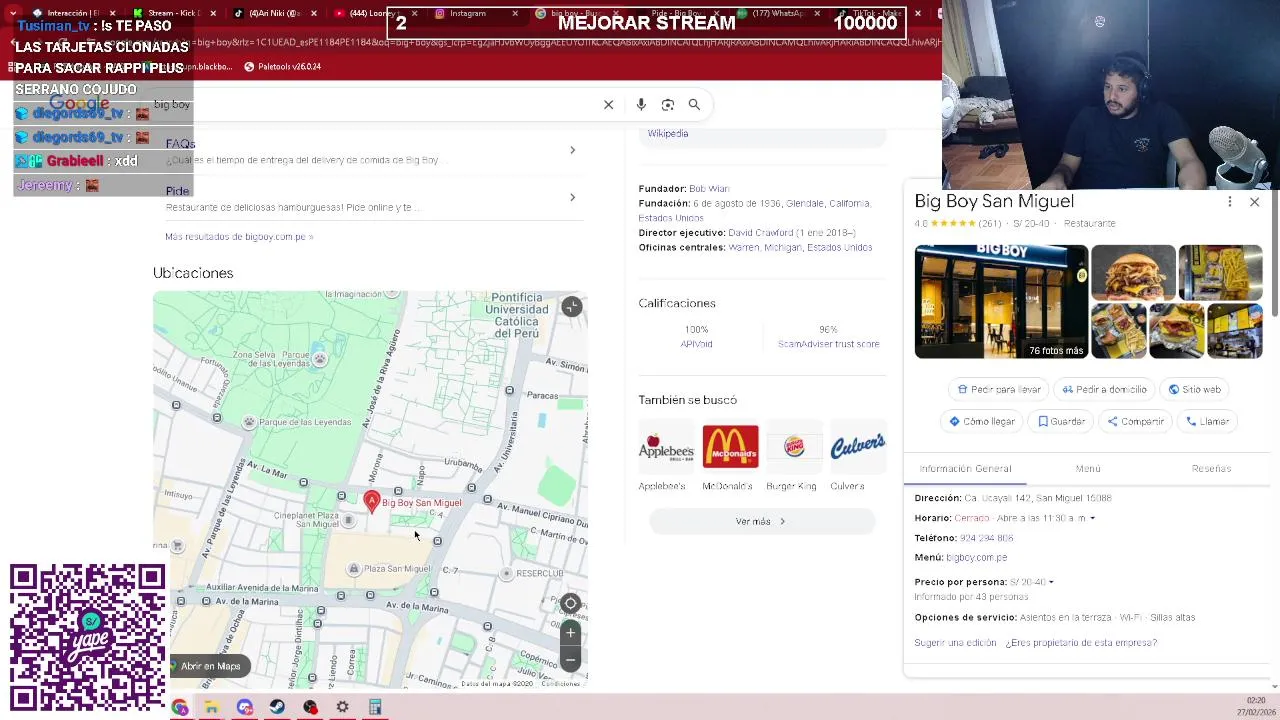The height and width of the screenshot is (720, 1280).
Task: Click Cómo llegar directions button
Action: [x=982, y=421]
